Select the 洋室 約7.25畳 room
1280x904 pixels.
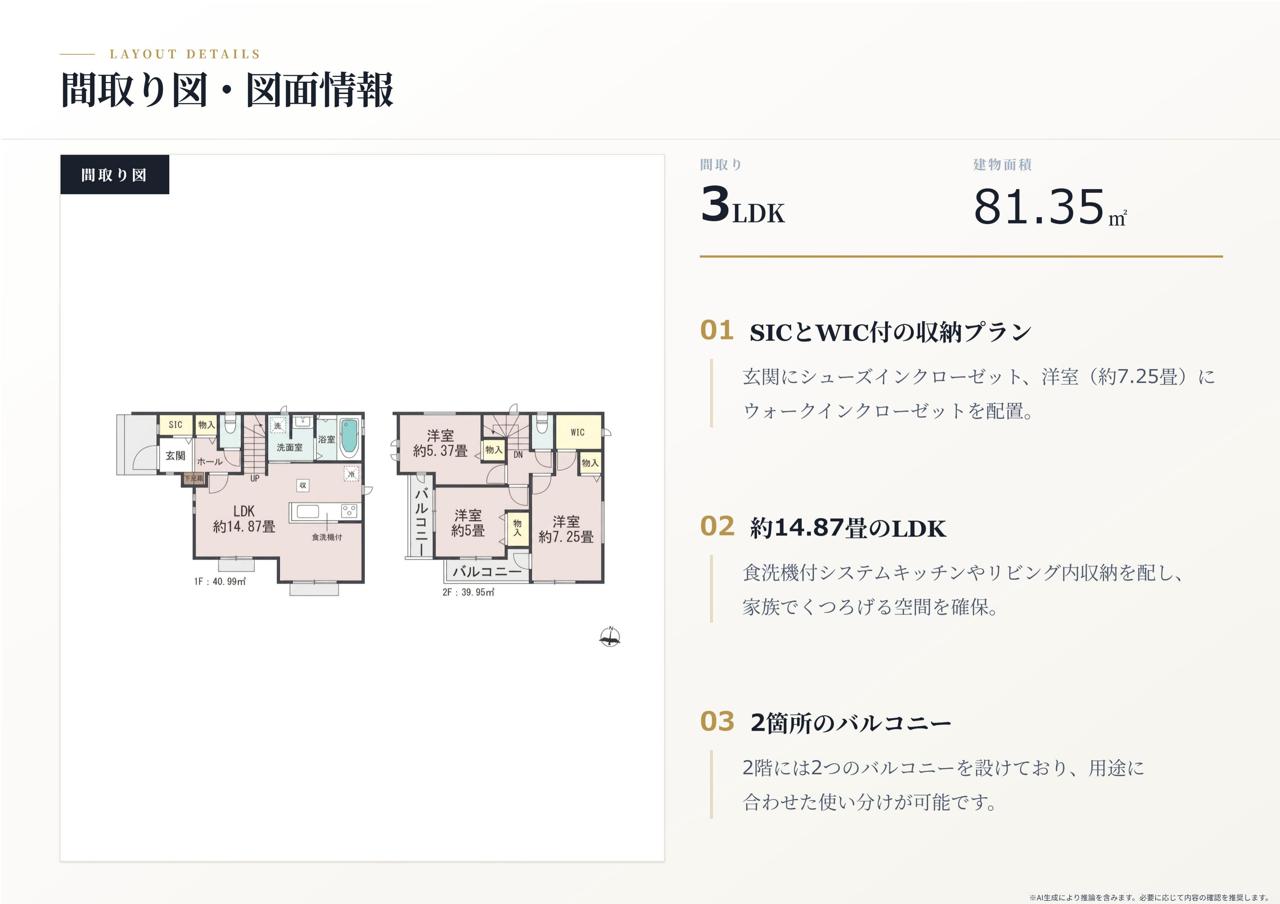(x=566, y=528)
